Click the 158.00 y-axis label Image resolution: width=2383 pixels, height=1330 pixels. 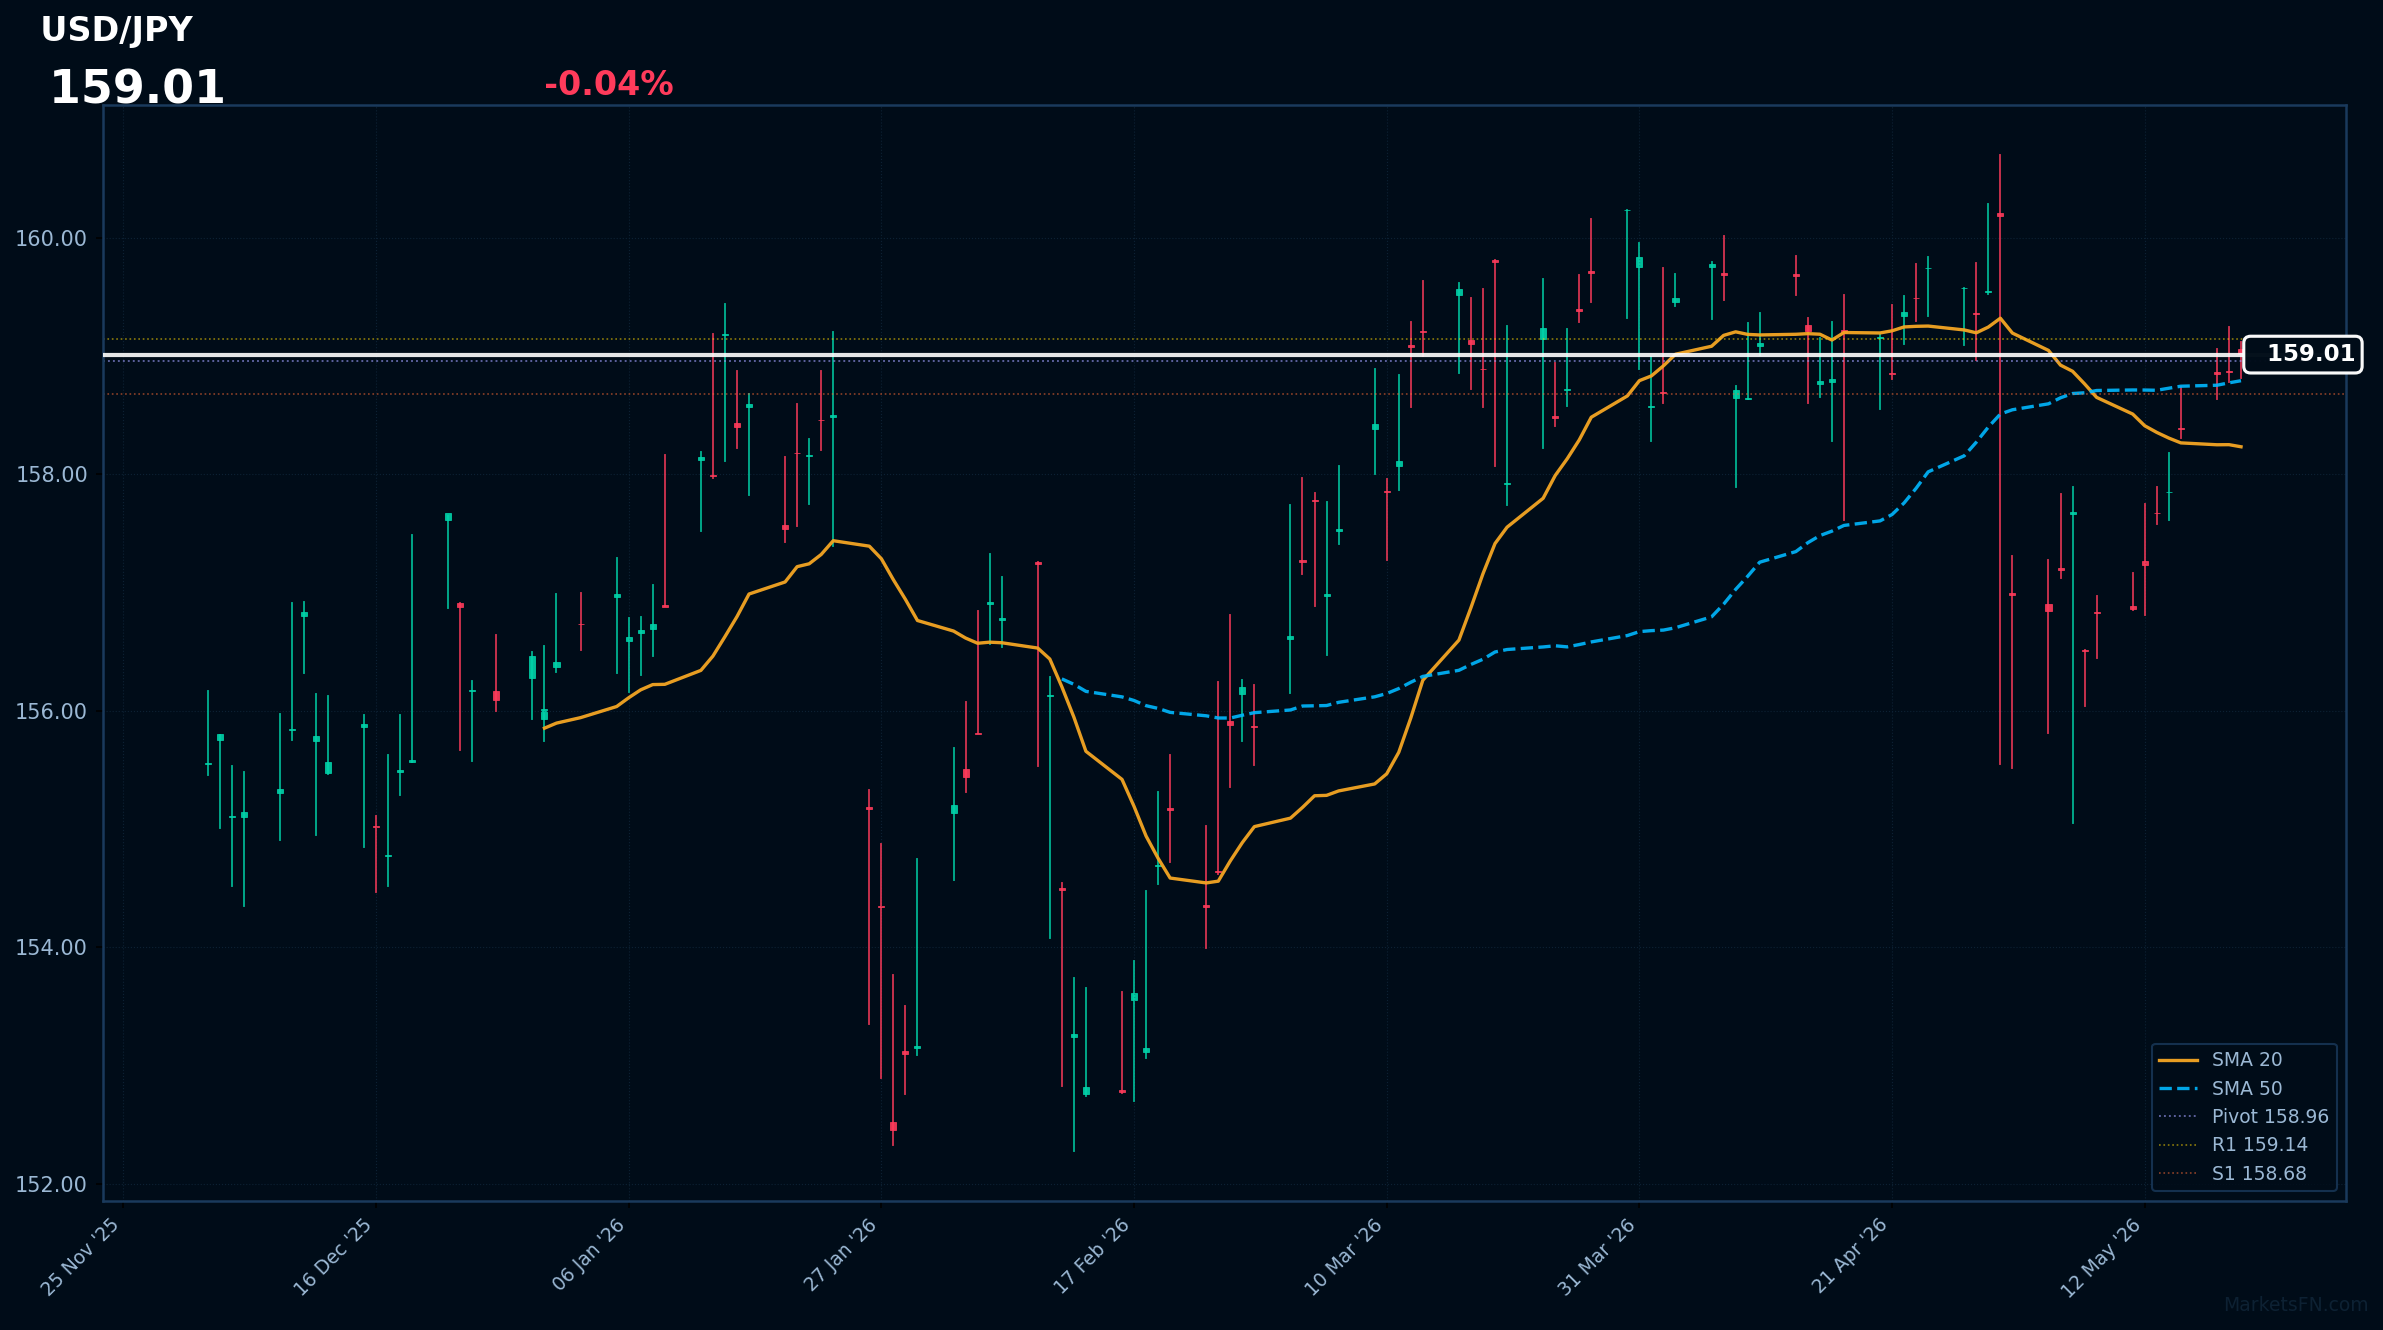click(51, 475)
